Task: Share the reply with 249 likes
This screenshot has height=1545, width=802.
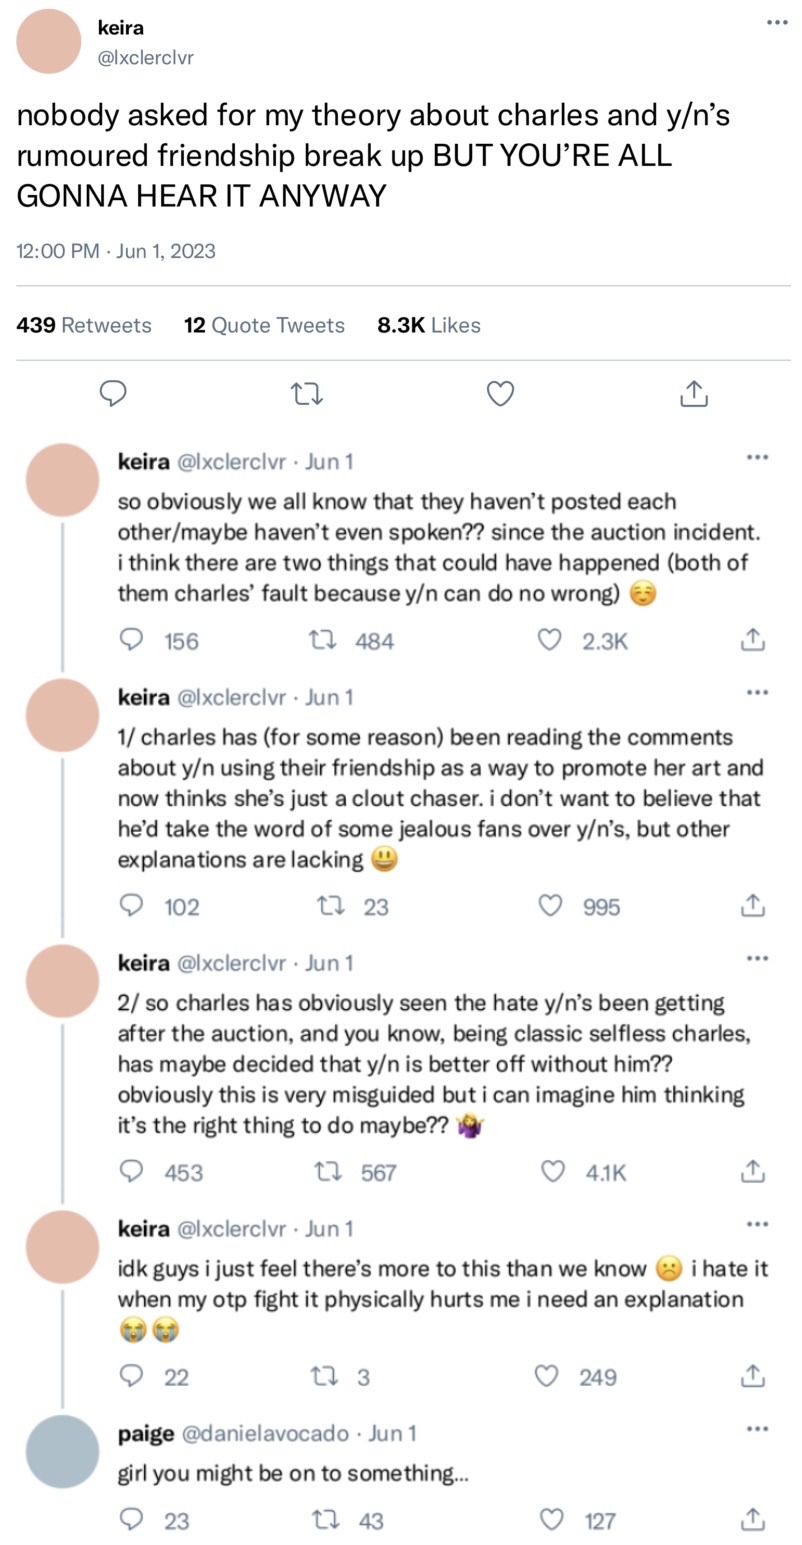Action: (x=753, y=1377)
